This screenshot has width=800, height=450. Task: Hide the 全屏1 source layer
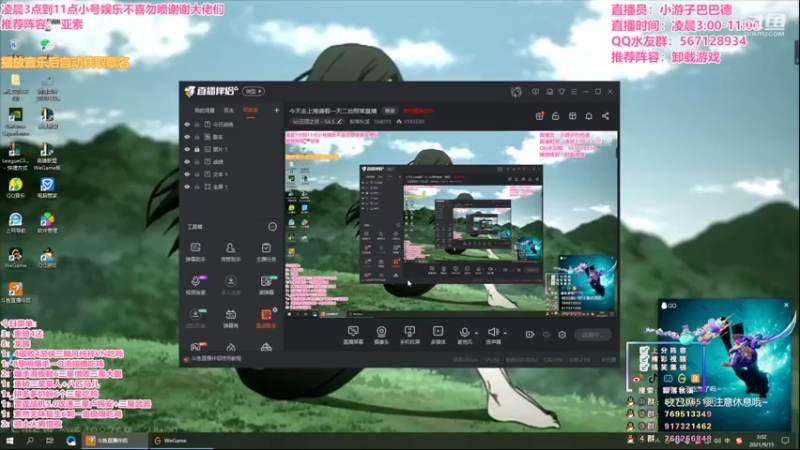(187, 187)
